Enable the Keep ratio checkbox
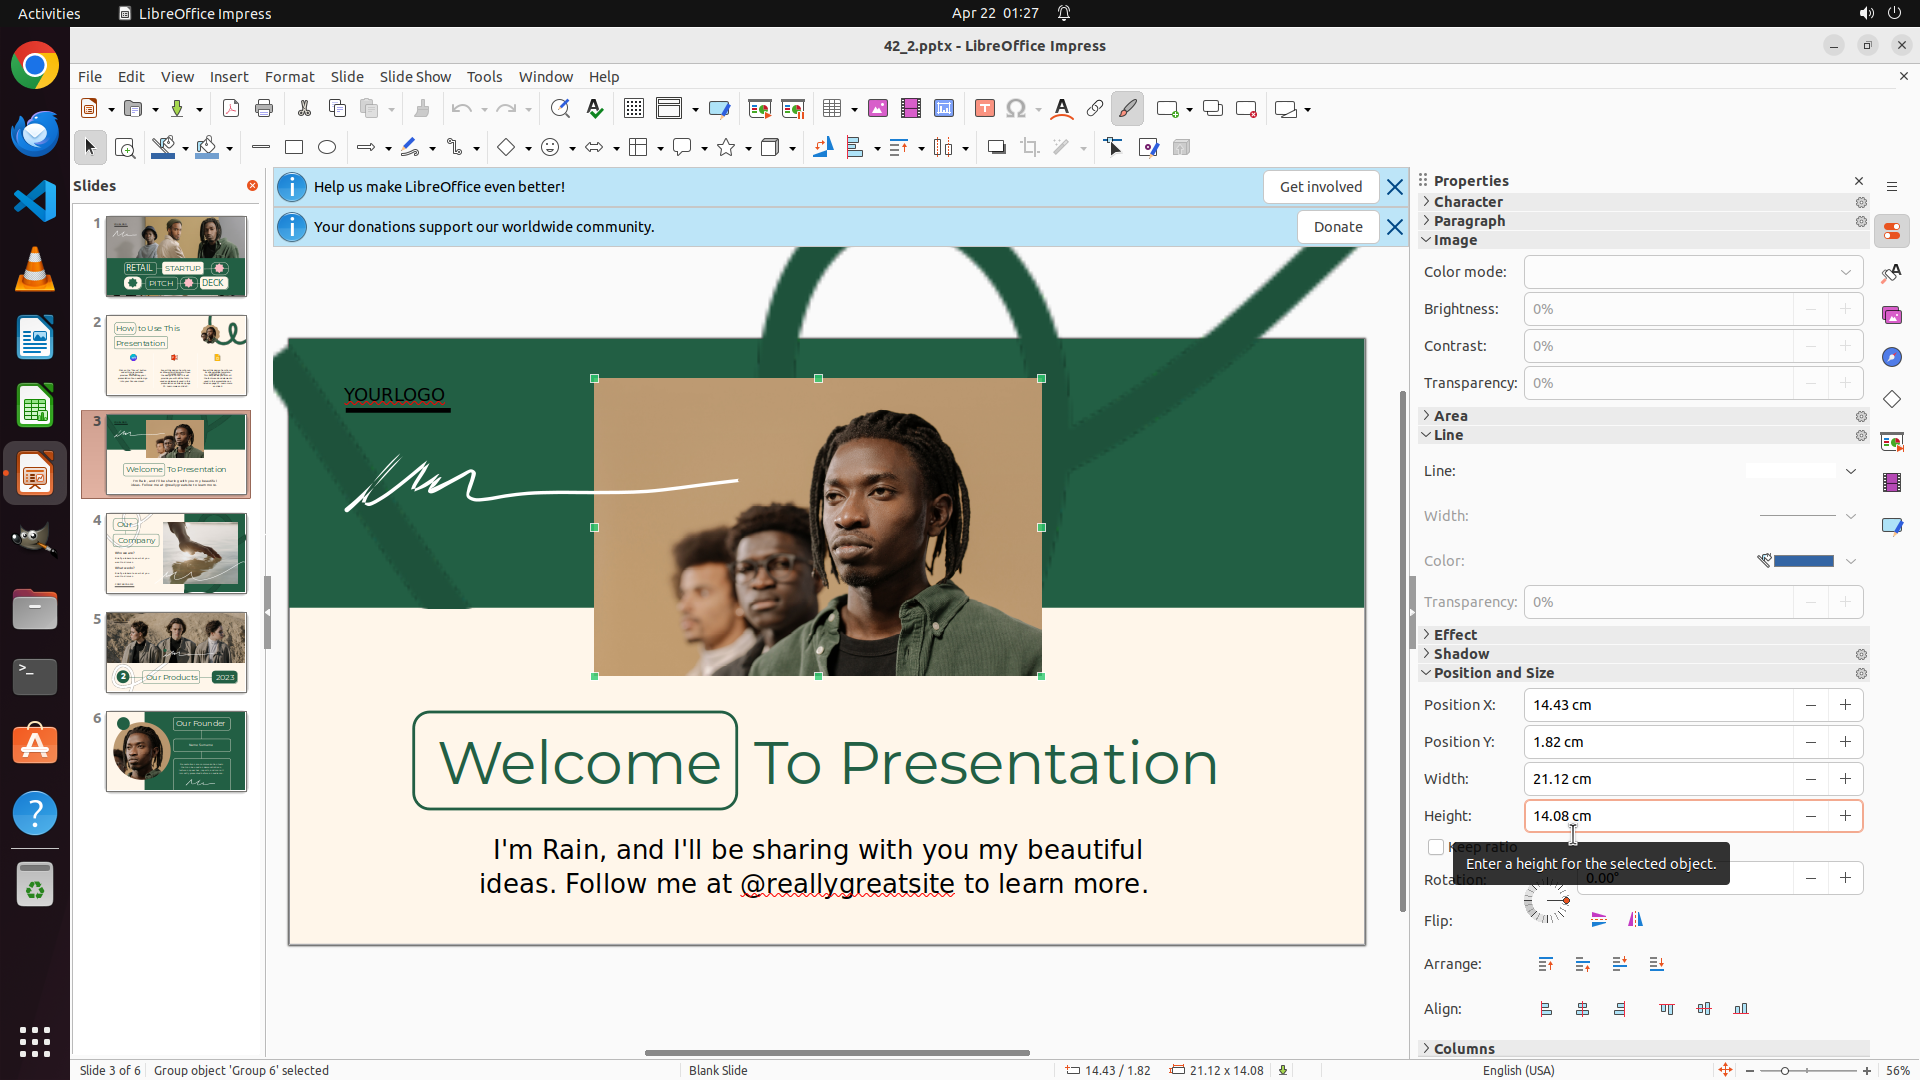Image resolution: width=1920 pixels, height=1080 pixels. pyautogui.click(x=1436, y=847)
